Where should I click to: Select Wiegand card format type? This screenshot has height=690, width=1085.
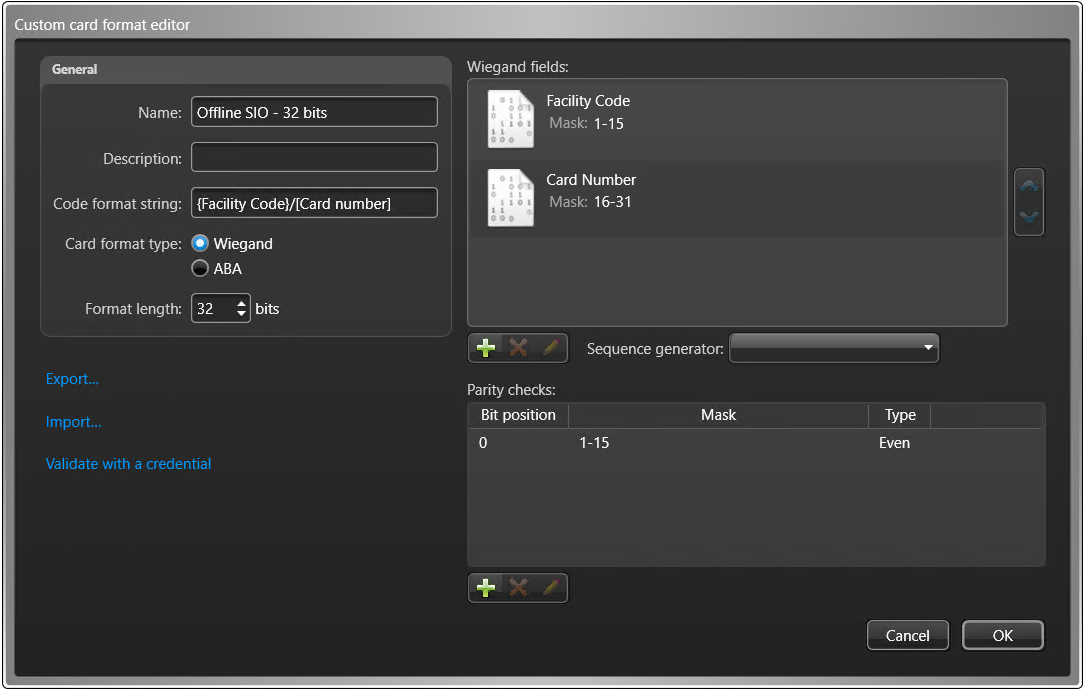coord(200,244)
